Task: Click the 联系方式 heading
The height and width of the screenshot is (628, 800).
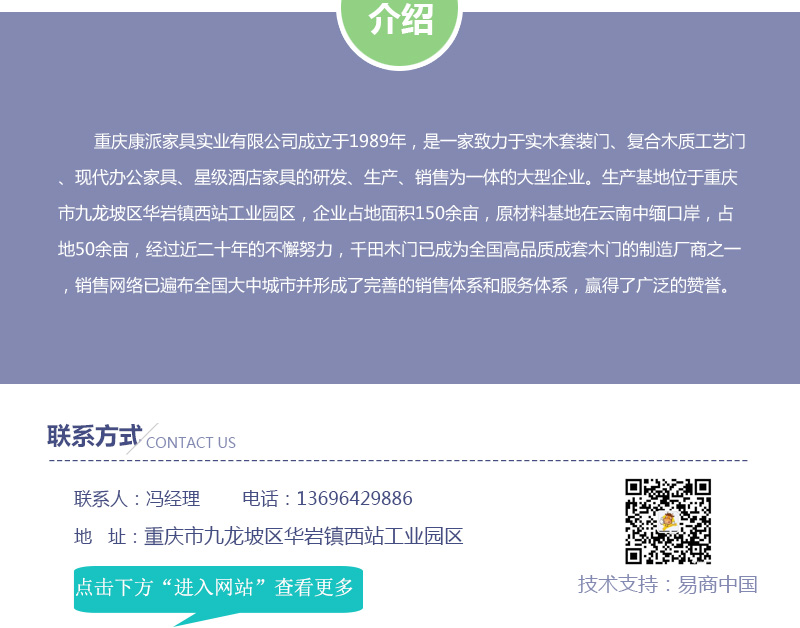Action: click(x=94, y=436)
